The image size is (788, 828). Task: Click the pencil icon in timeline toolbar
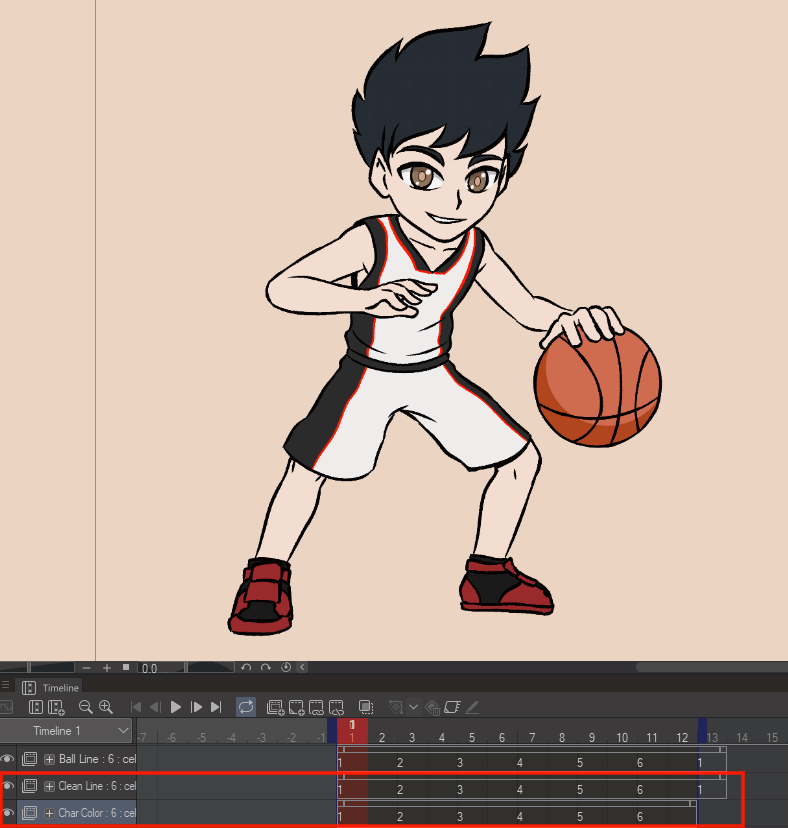pyautogui.click(x=472, y=707)
